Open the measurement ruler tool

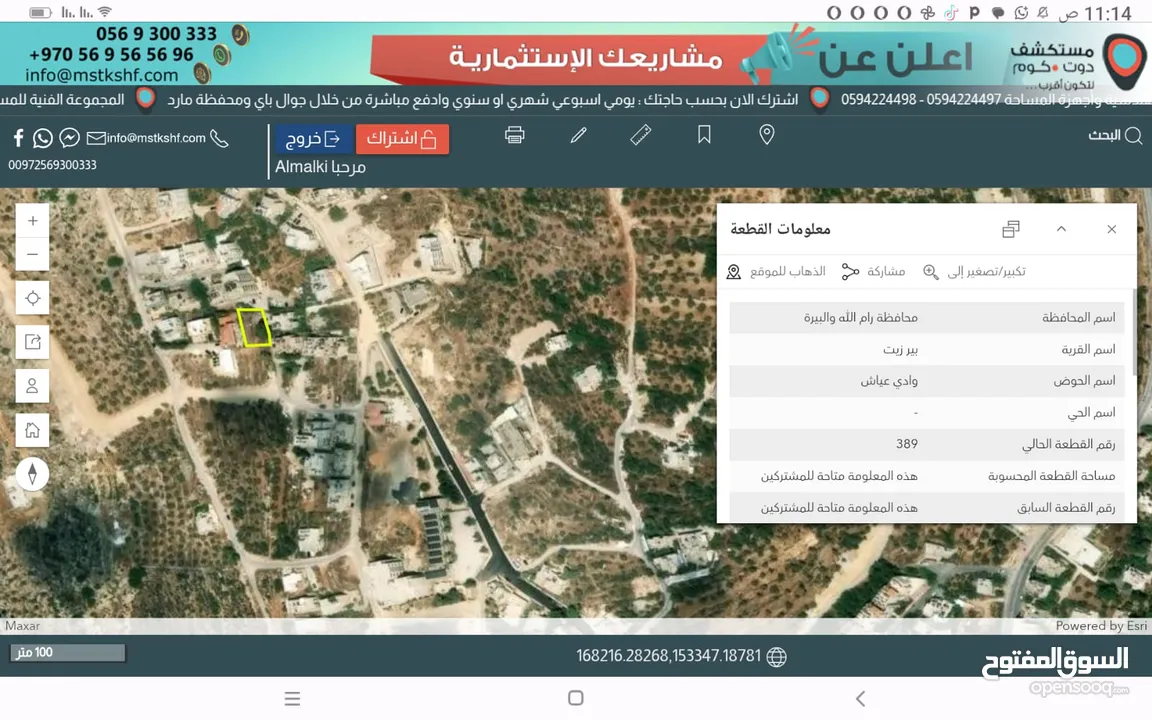(x=641, y=135)
